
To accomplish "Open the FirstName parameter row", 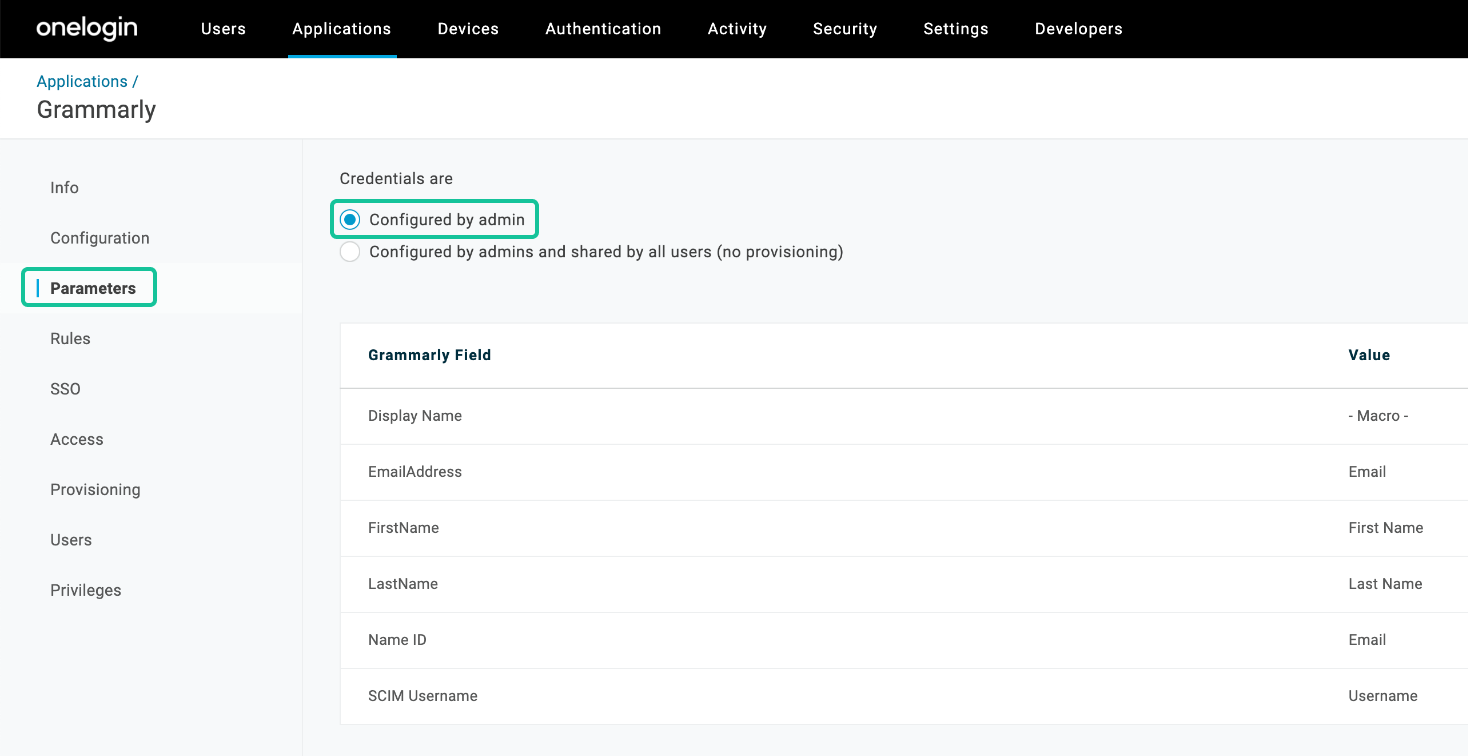I will (904, 528).
